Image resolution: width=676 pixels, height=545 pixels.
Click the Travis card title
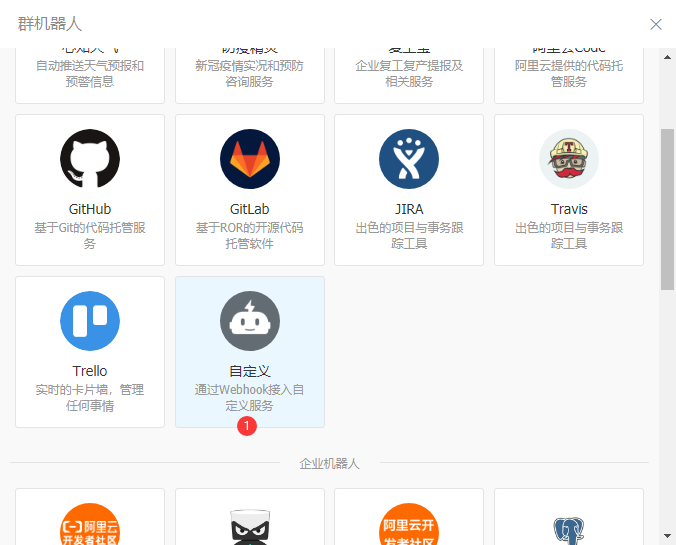(x=569, y=209)
